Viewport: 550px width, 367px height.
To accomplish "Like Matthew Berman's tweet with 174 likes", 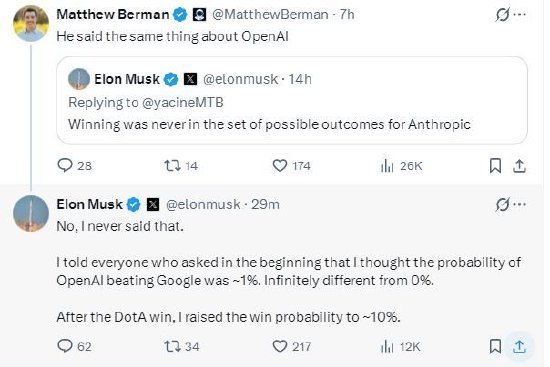I will 291,166.
